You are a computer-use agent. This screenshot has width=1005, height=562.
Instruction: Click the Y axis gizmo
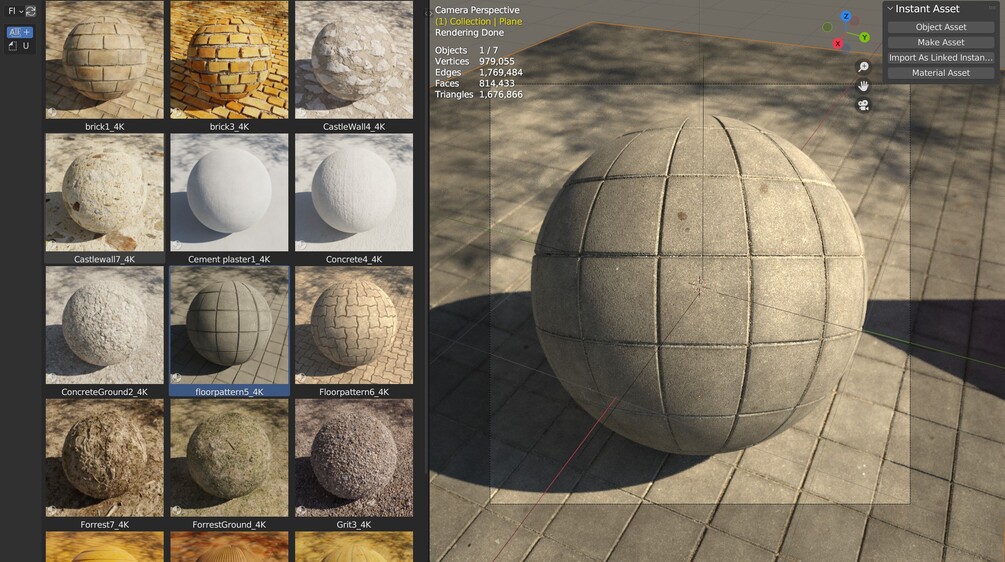(x=864, y=38)
